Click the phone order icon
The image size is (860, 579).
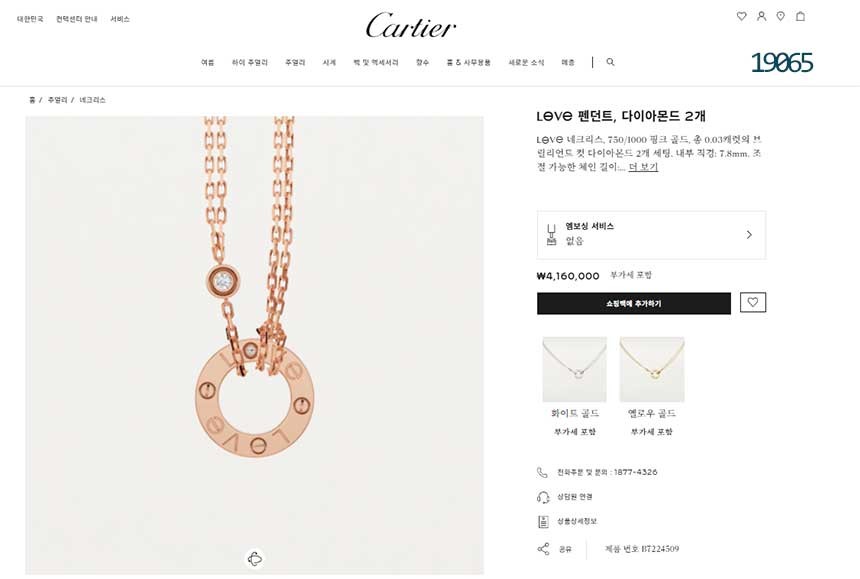pyautogui.click(x=542, y=472)
